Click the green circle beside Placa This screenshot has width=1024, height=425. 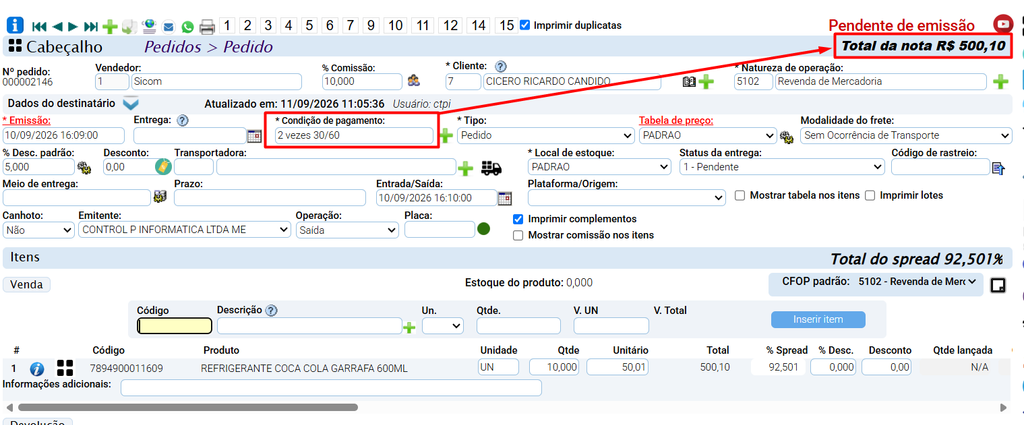tap(483, 229)
